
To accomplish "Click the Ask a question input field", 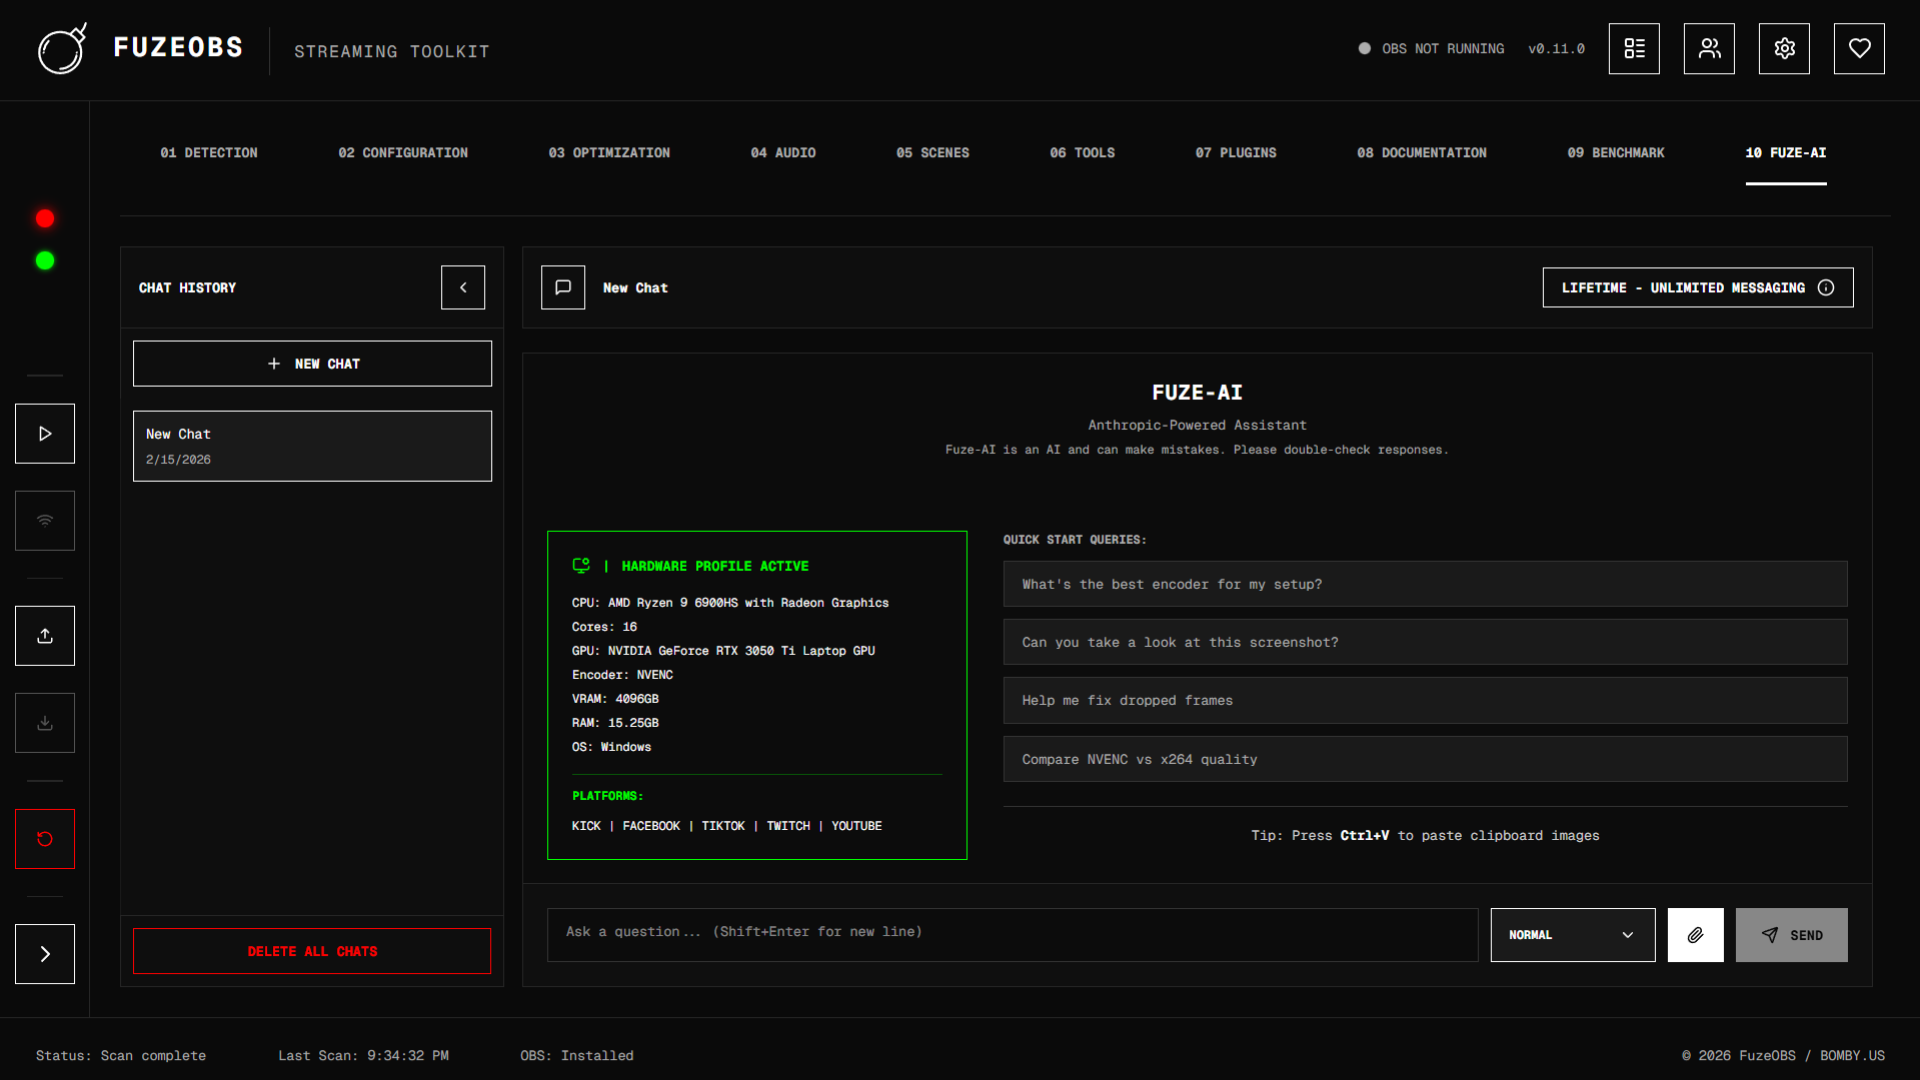I will (1012, 934).
